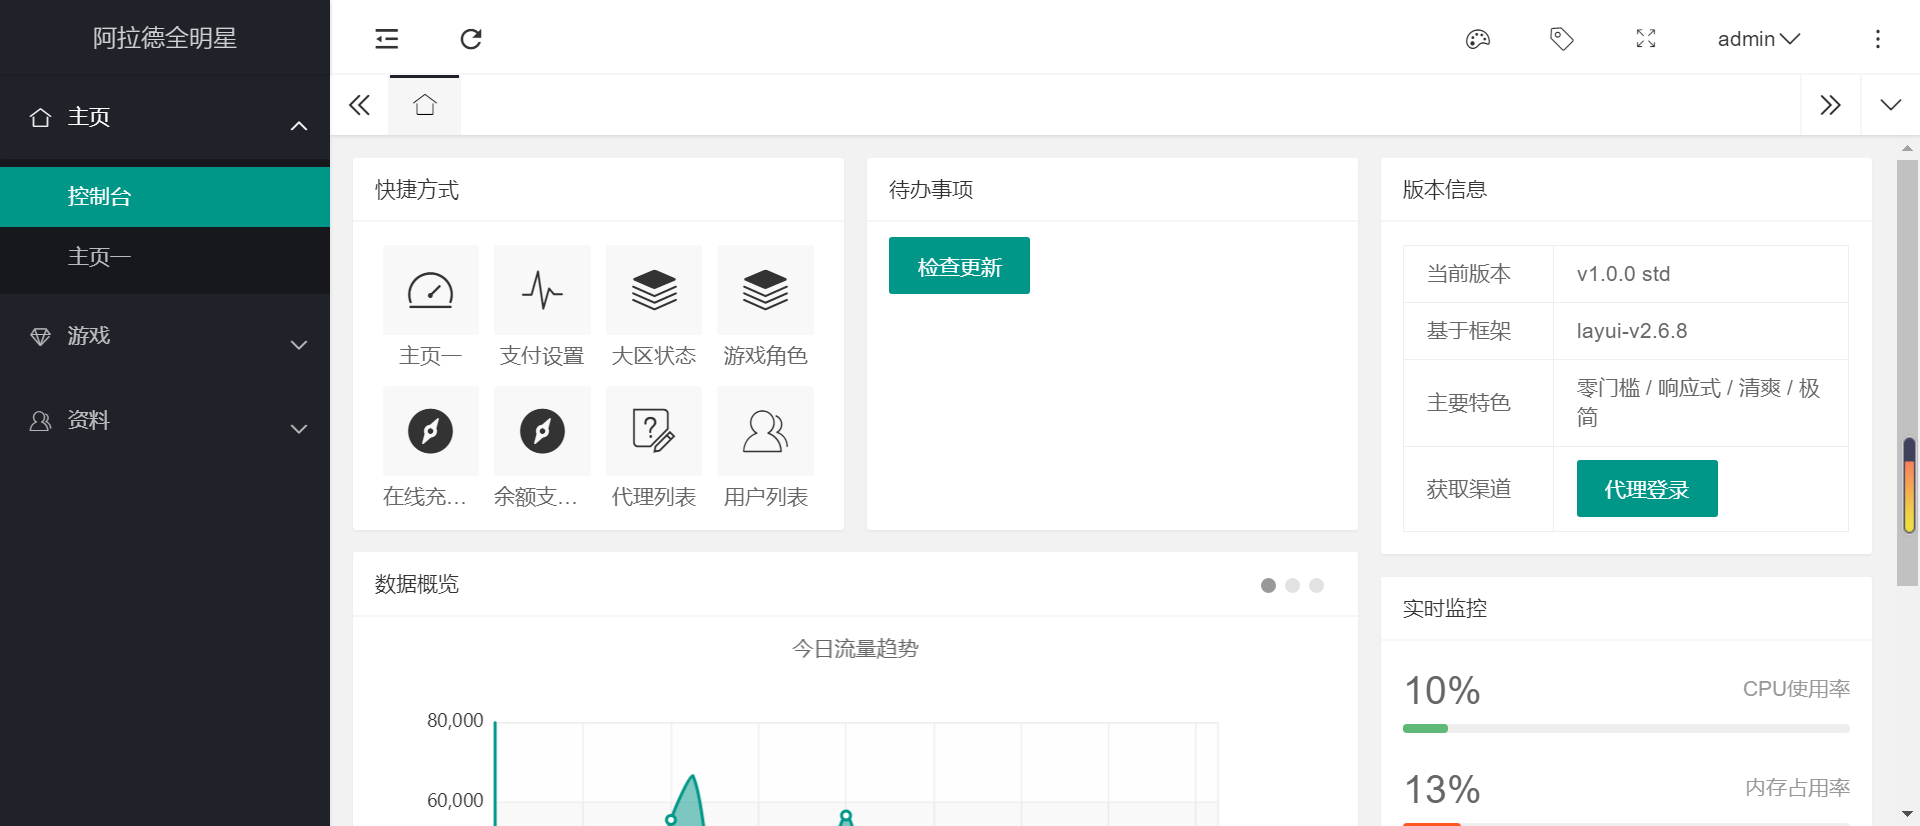Viewport: 1920px width, 826px height.
Task: Click the scrollbar up arrow
Action: pos(1908,147)
